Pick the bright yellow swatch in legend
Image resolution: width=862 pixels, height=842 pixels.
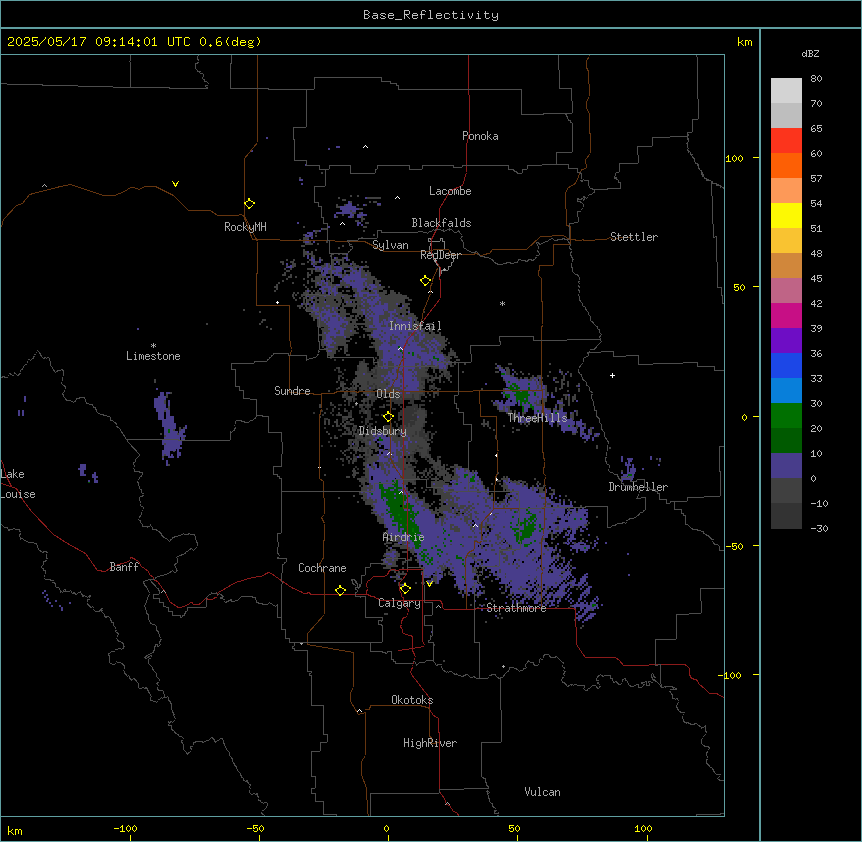pyautogui.click(x=786, y=215)
